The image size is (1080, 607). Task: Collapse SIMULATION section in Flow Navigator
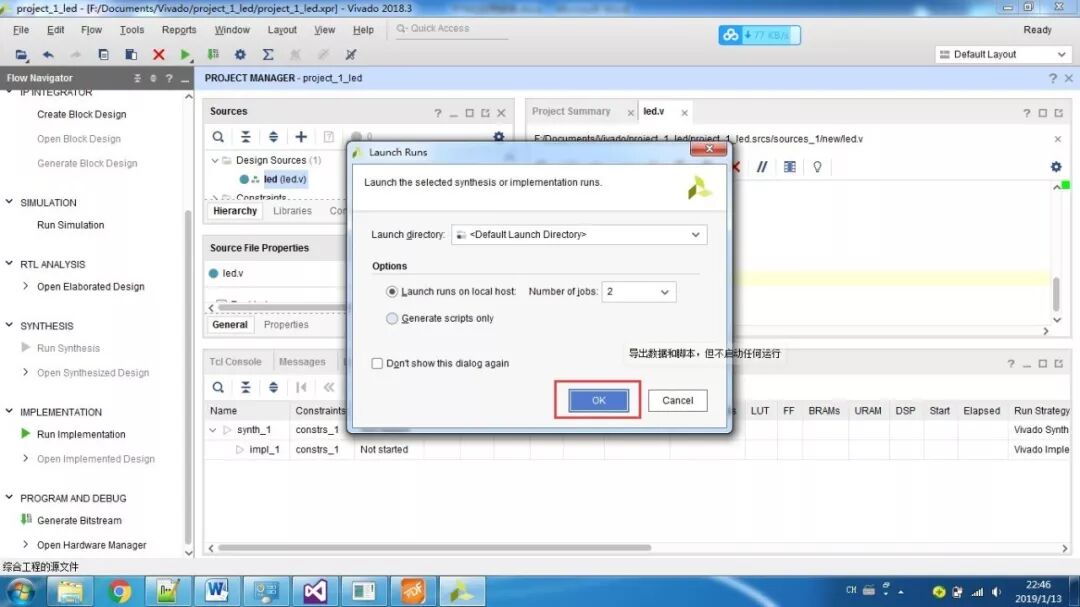9,202
